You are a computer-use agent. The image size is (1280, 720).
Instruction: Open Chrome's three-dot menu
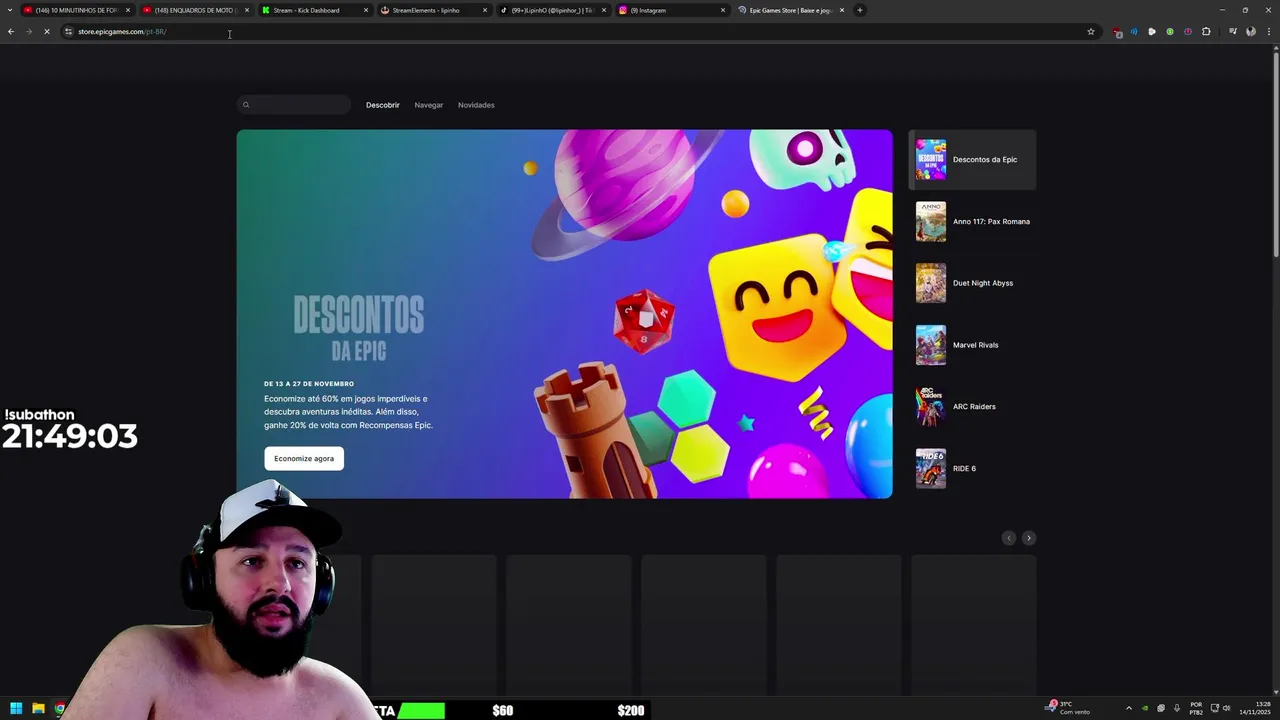point(1268,31)
